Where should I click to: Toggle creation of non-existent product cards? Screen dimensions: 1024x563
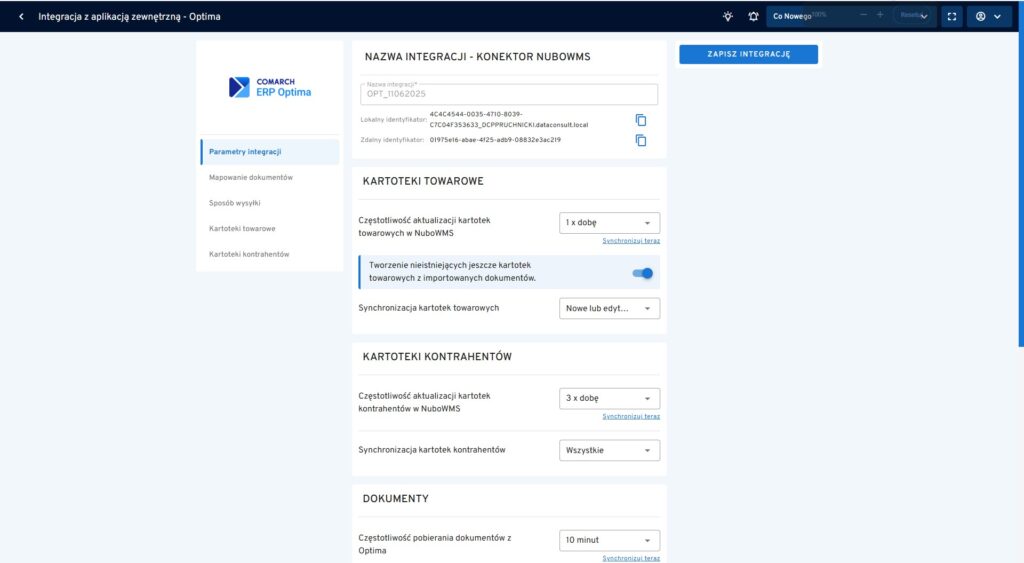click(x=642, y=273)
